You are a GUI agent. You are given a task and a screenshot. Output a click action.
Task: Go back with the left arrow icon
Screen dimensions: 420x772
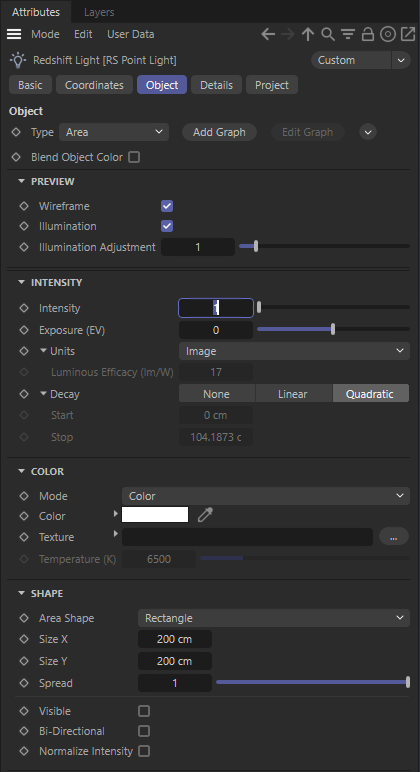268,34
